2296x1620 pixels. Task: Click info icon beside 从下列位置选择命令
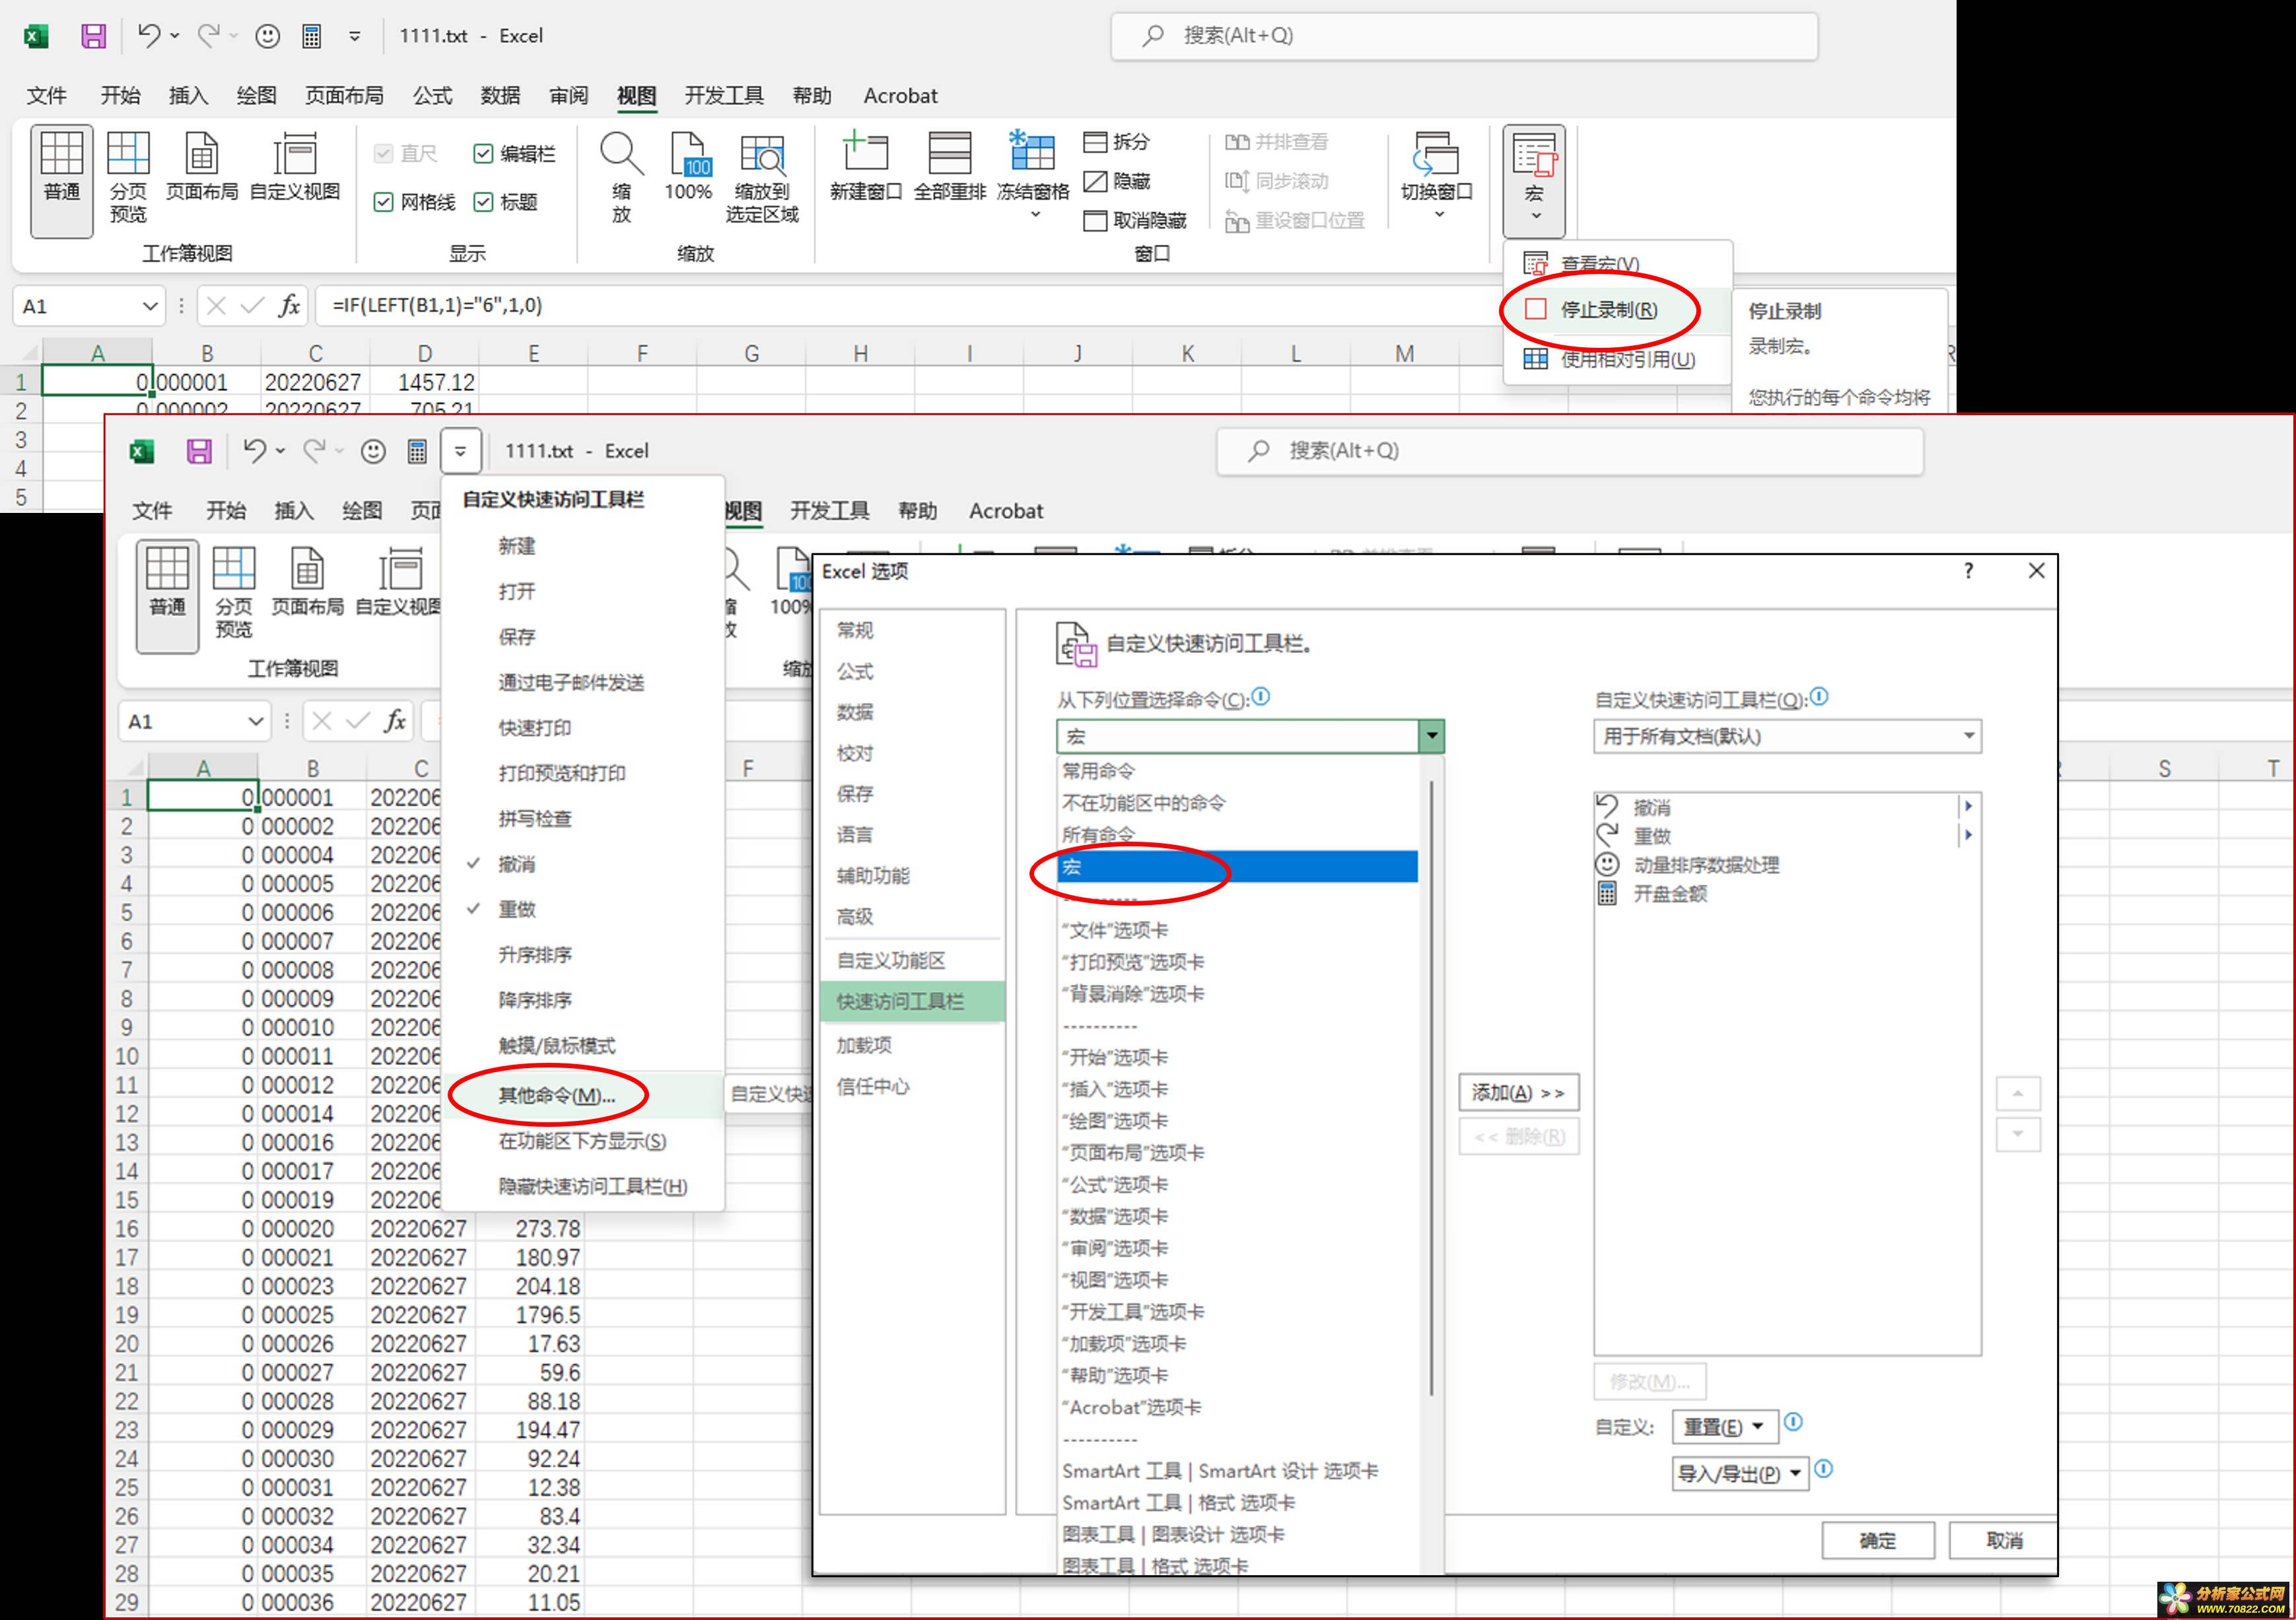(x=1261, y=697)
